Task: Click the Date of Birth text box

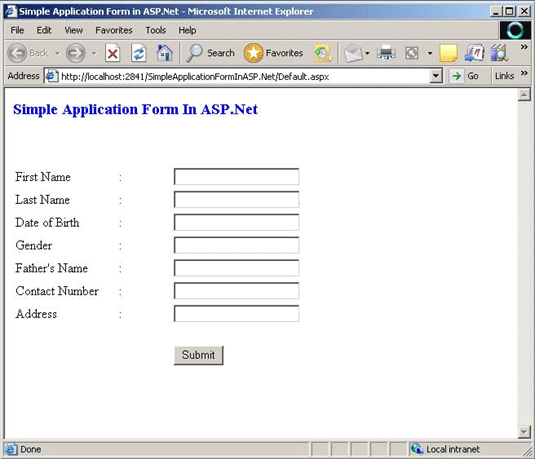Action: pyautogui.click(x=236, y=223)
